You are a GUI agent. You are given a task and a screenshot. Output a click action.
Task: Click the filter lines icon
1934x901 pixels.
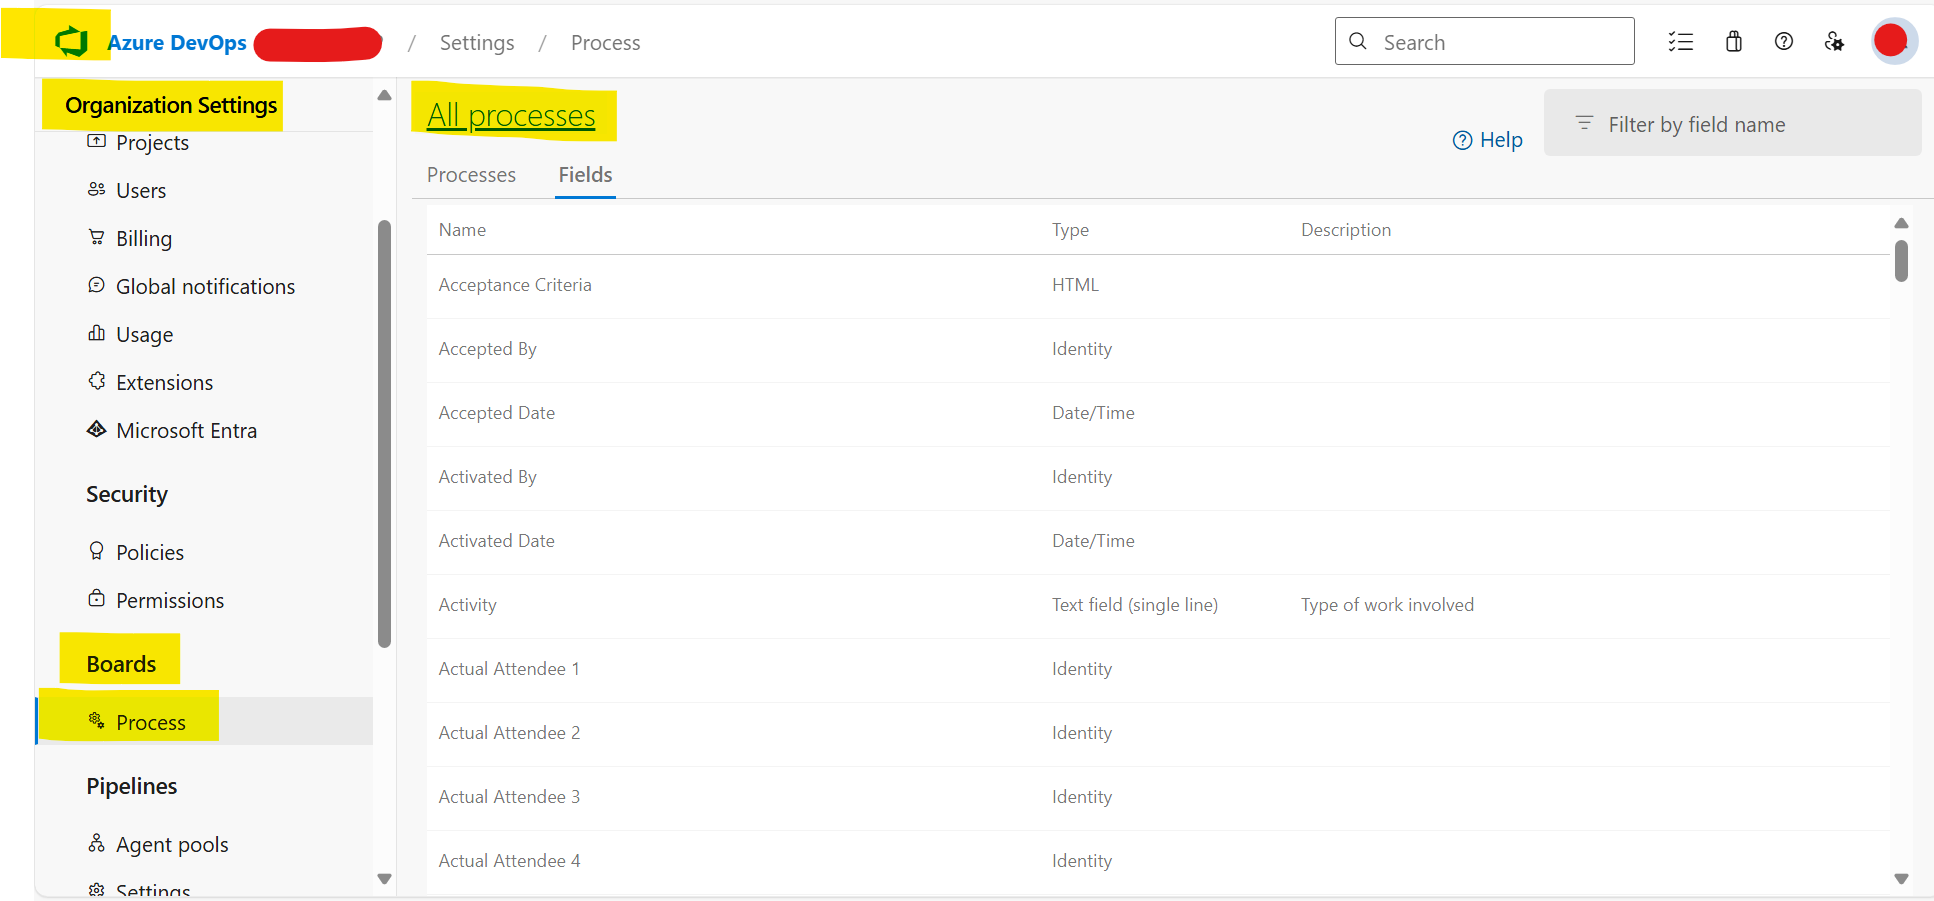pyautogui.click(x=1584, y=123)
